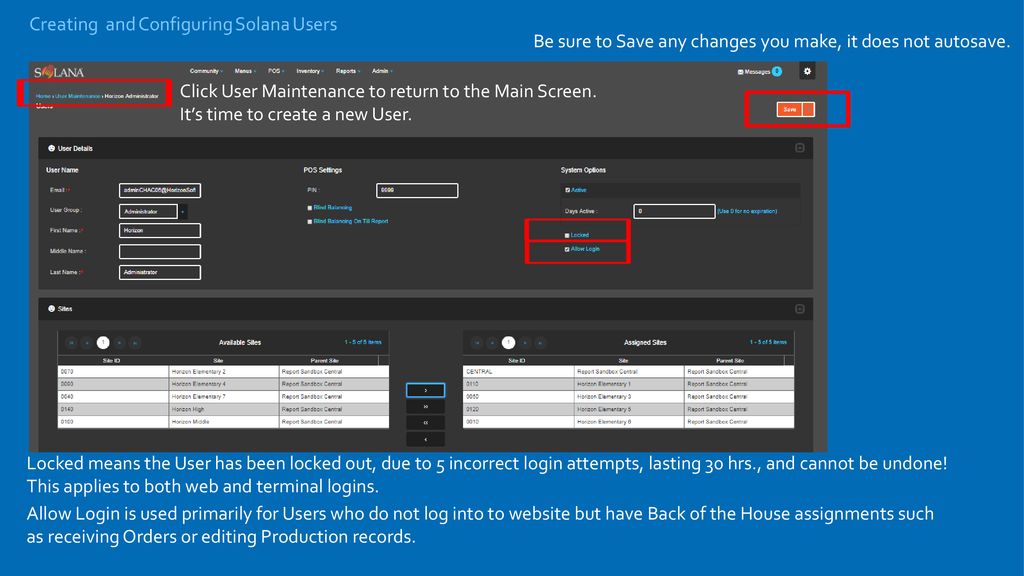Collapse the Sites panel

point(799,309)
